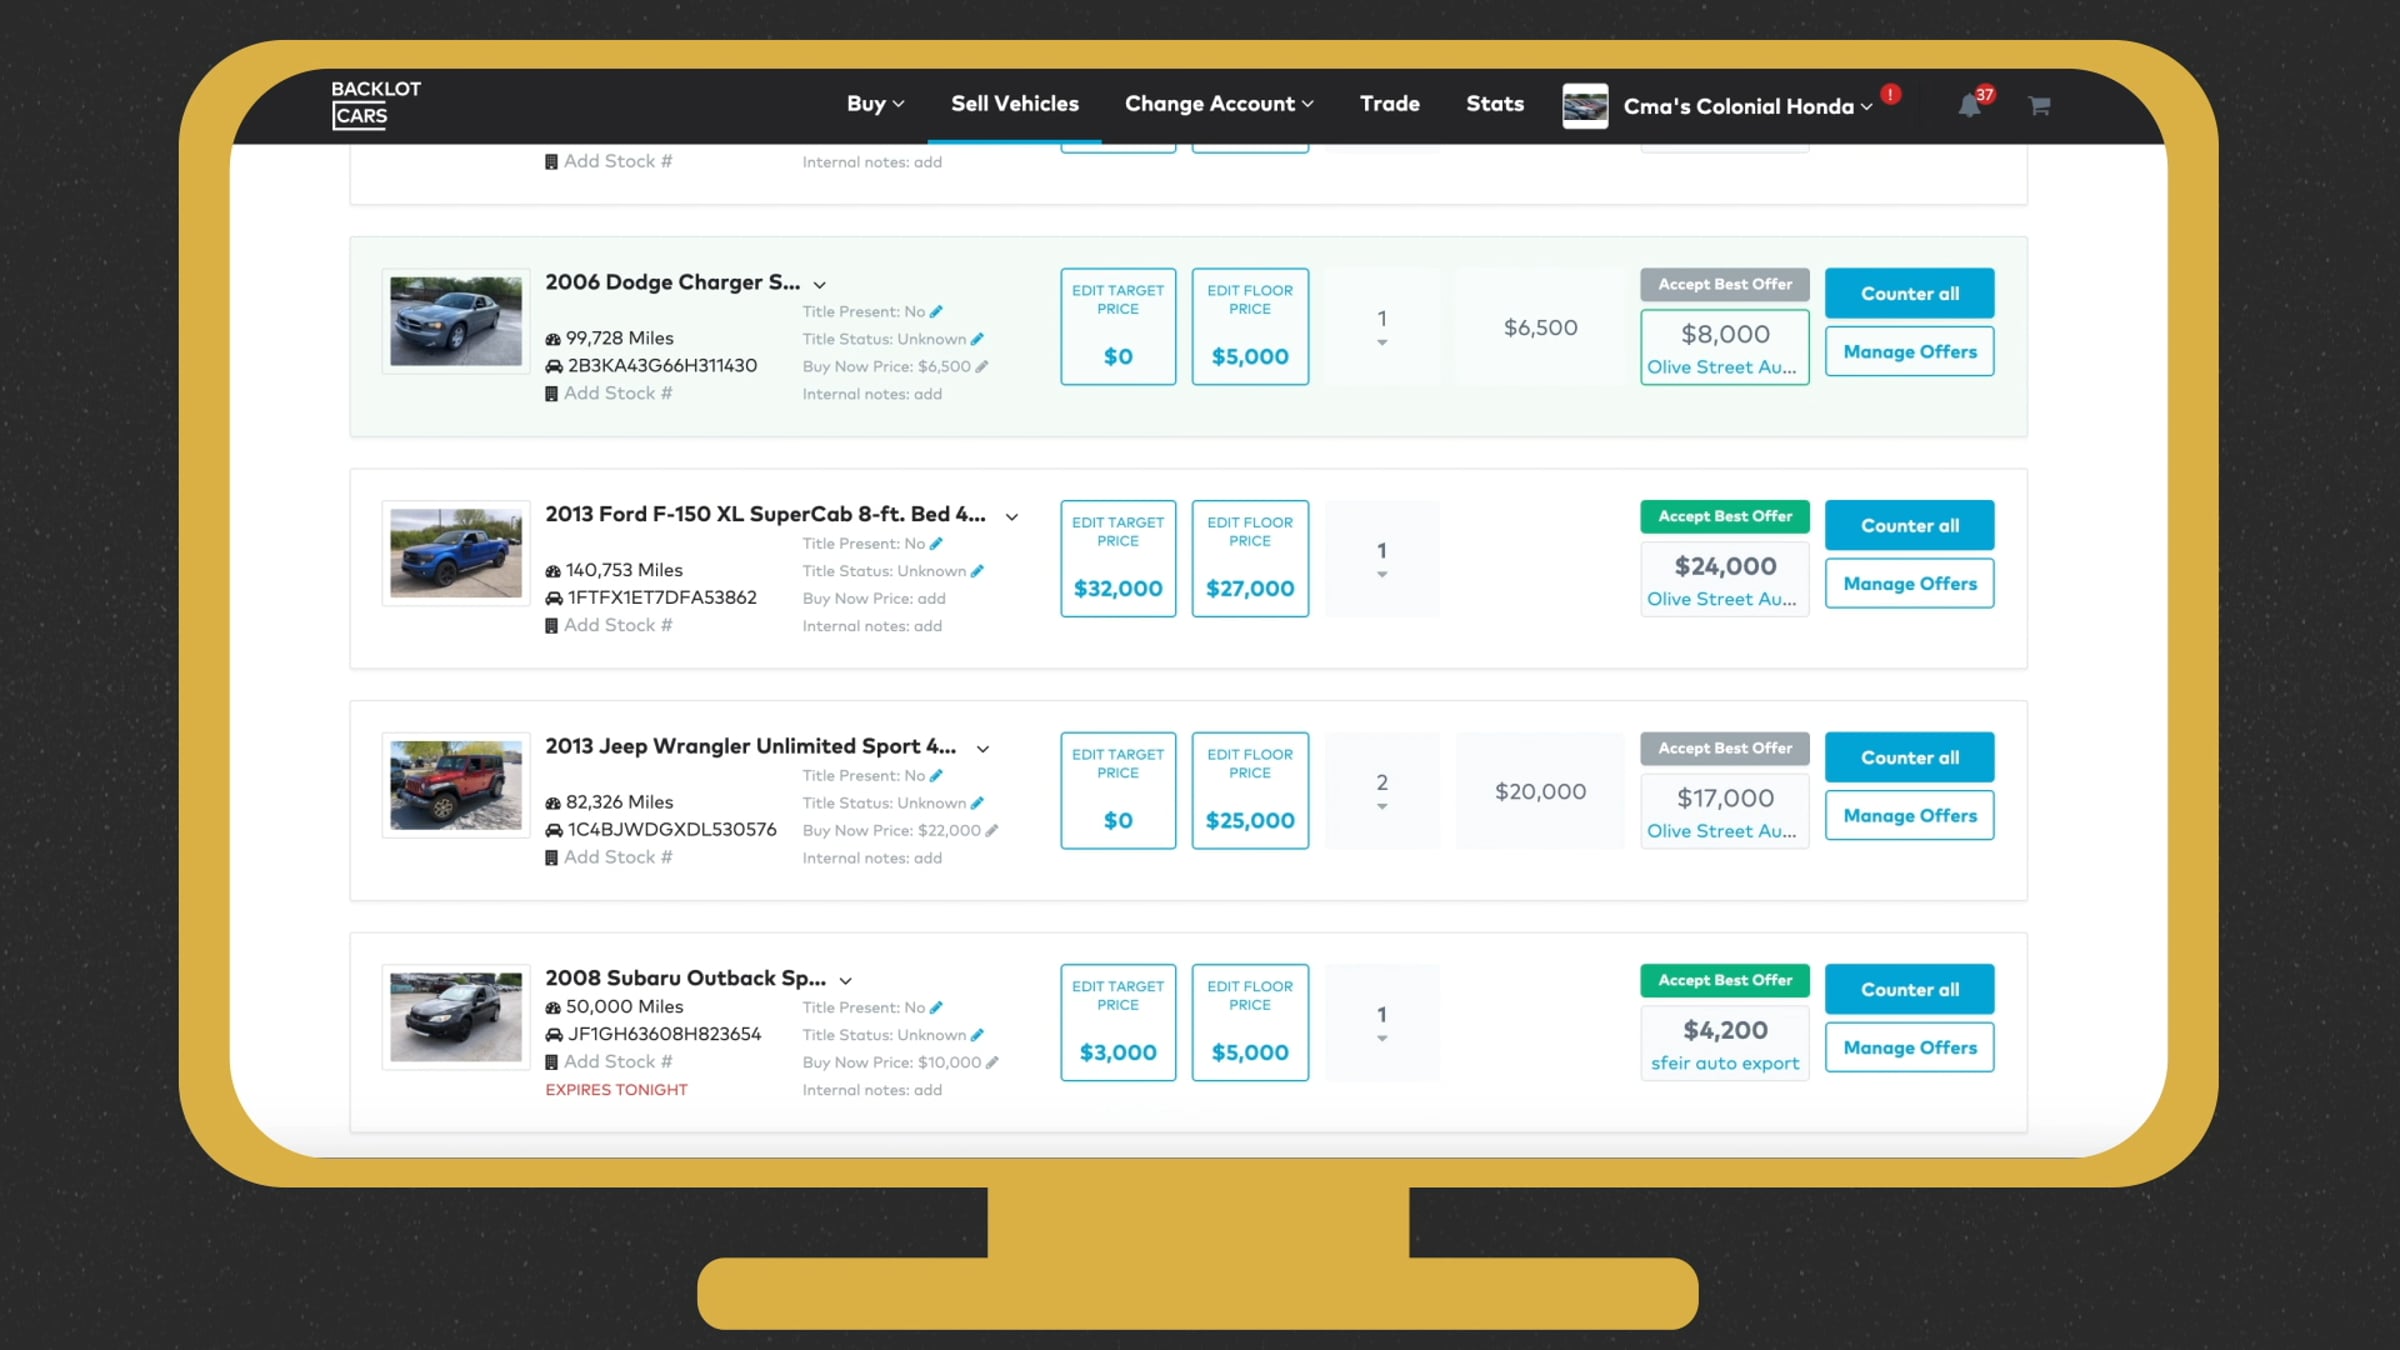Open the Buy dropdown menu
2400x1350 pixels.
[x=875, y=104]
